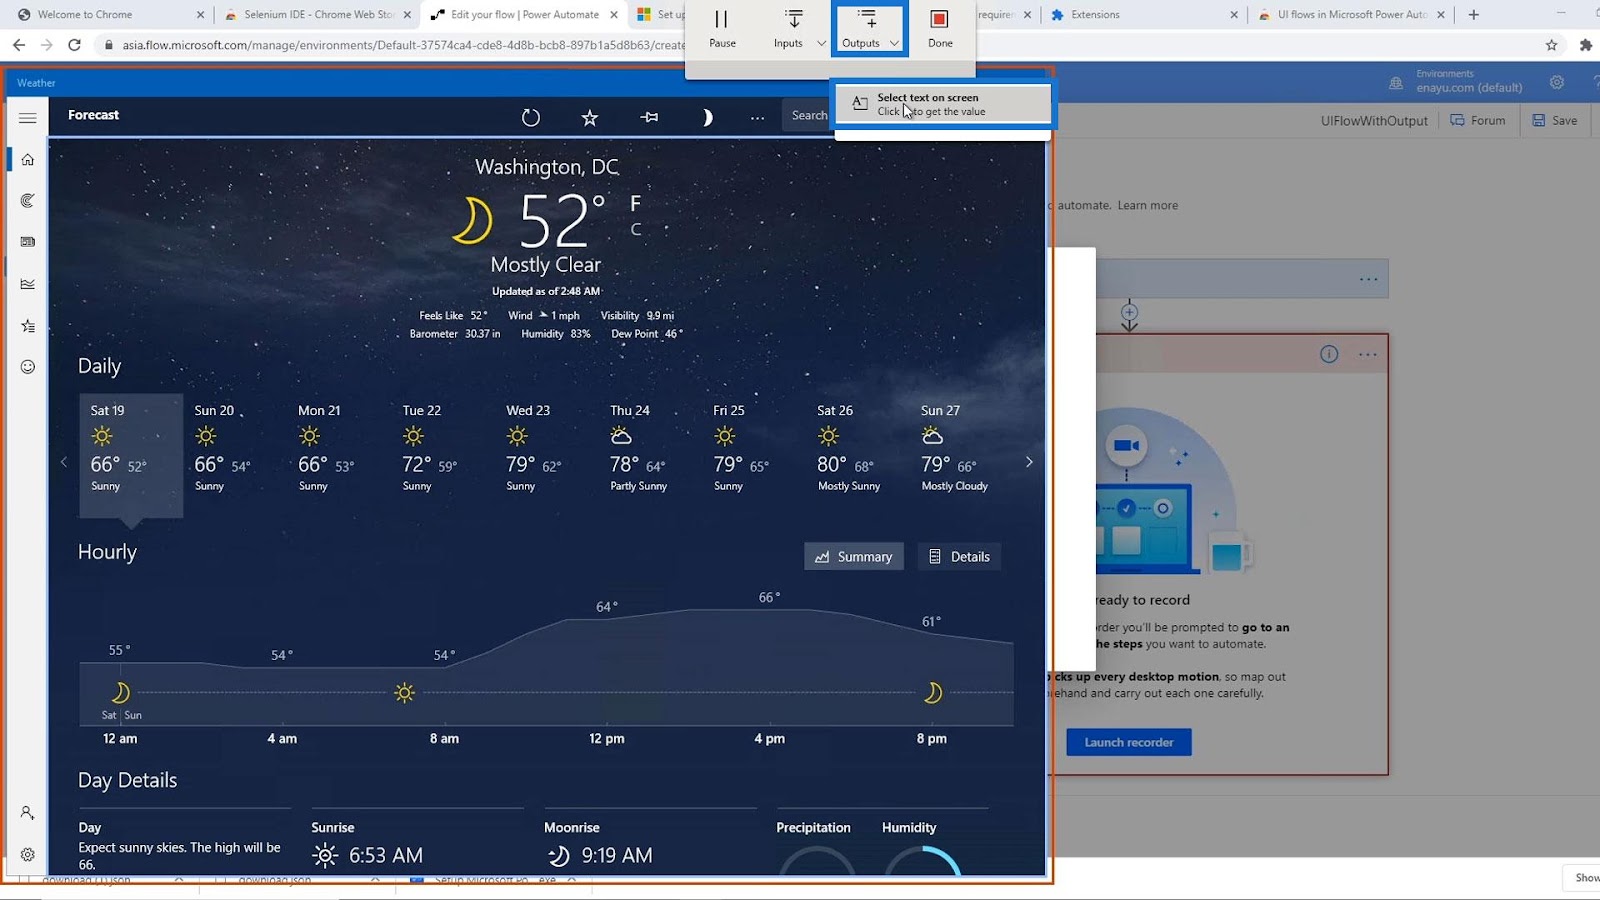
Task: Switch hourly view to Details
Action: click(x=959, y=557)
